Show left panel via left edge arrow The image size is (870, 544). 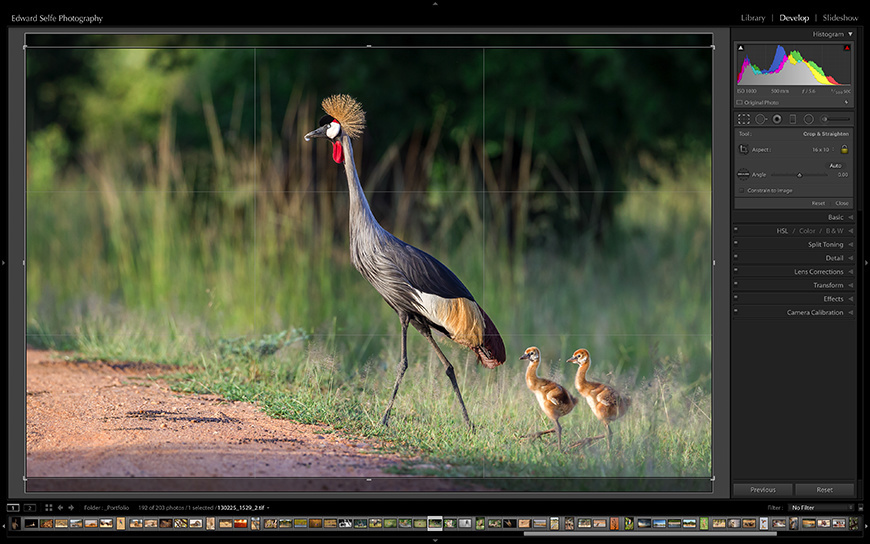click(x=3, y=263)
